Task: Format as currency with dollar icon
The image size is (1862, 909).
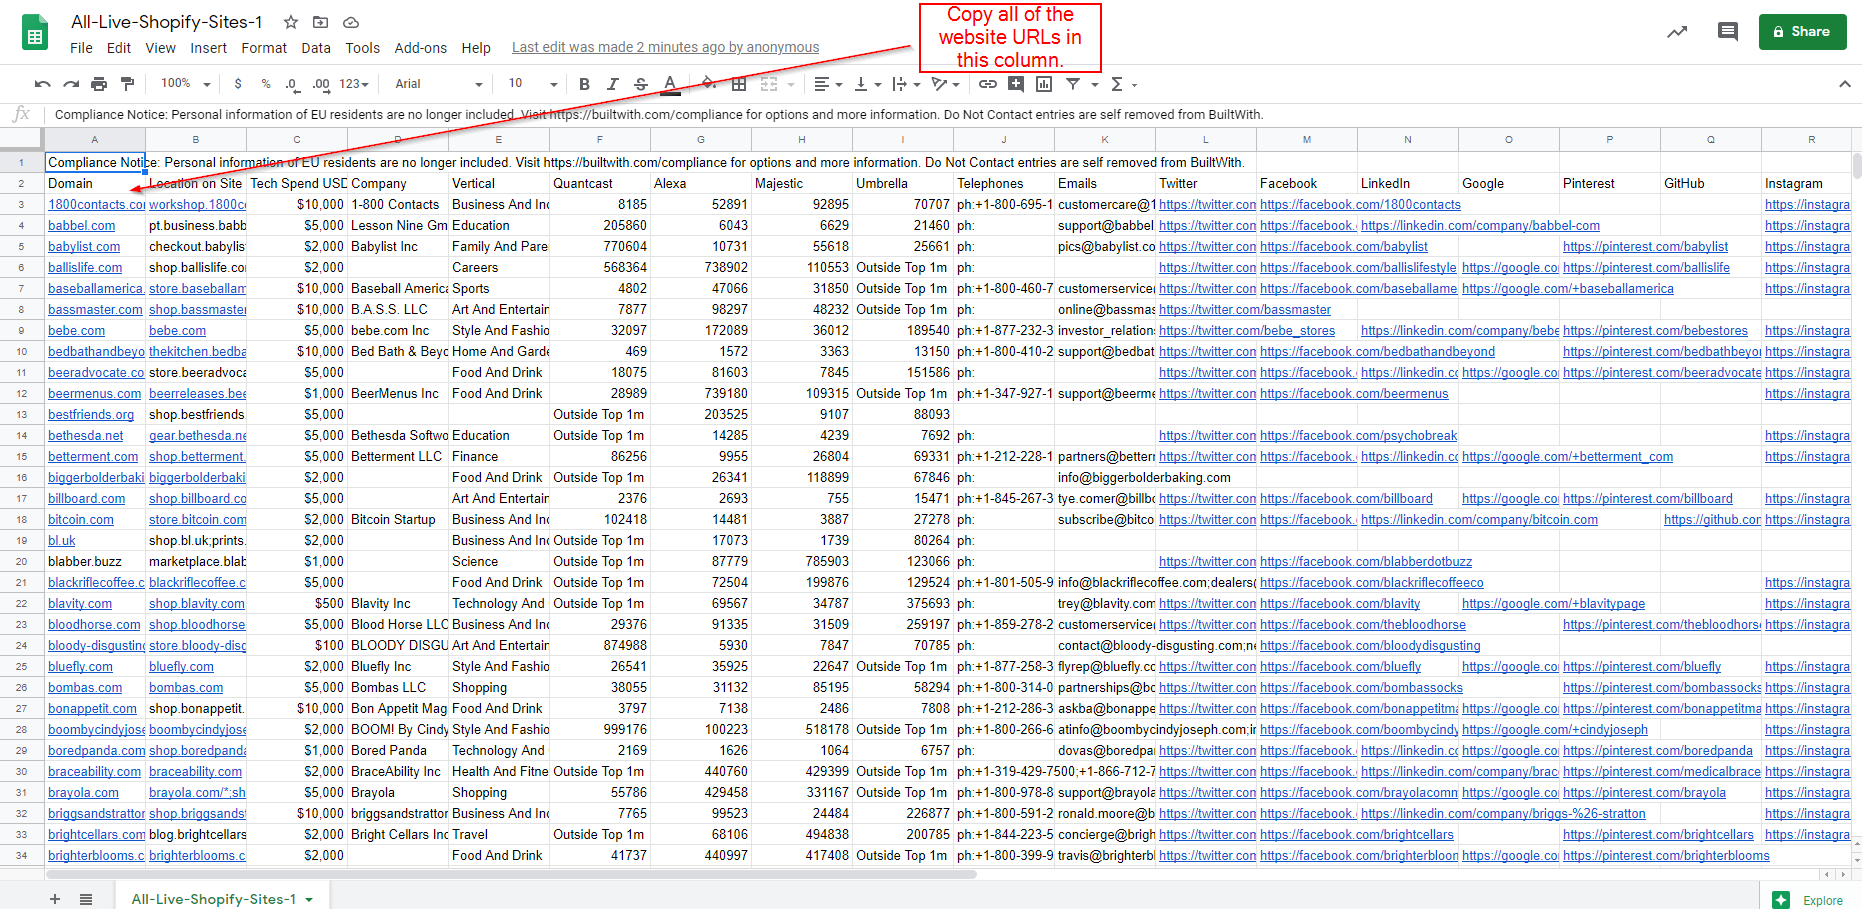Action: point(238,84)
